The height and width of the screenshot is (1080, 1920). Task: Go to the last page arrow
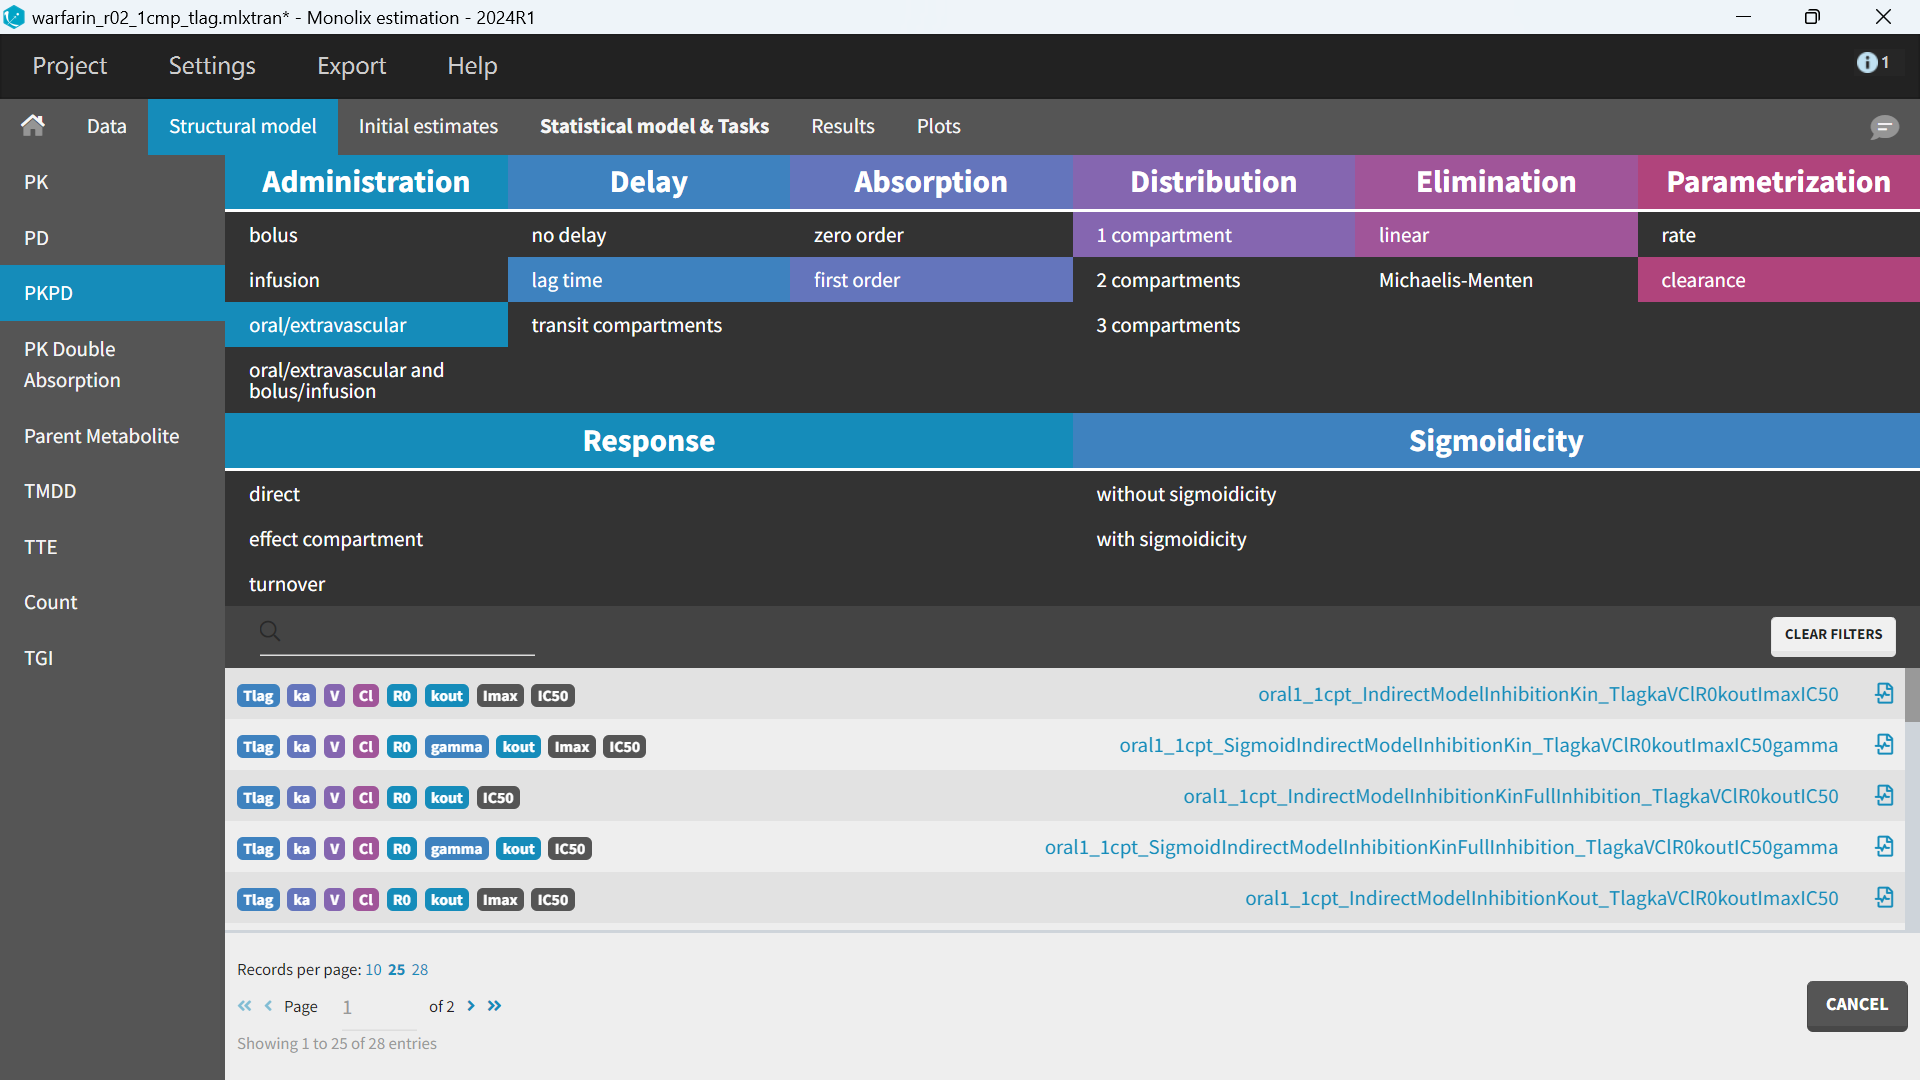(495, 1006)
